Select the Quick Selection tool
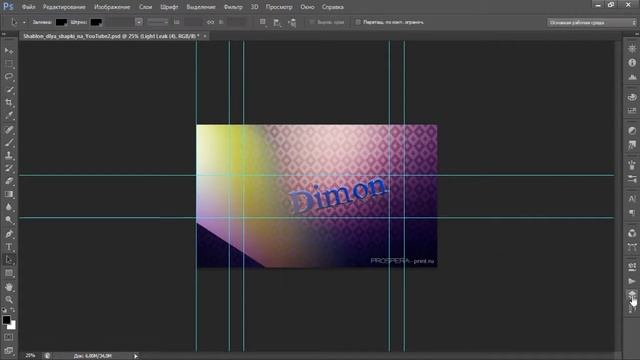Image resolution: width=640 pixels, height=360 pixels. coord(9,90)
